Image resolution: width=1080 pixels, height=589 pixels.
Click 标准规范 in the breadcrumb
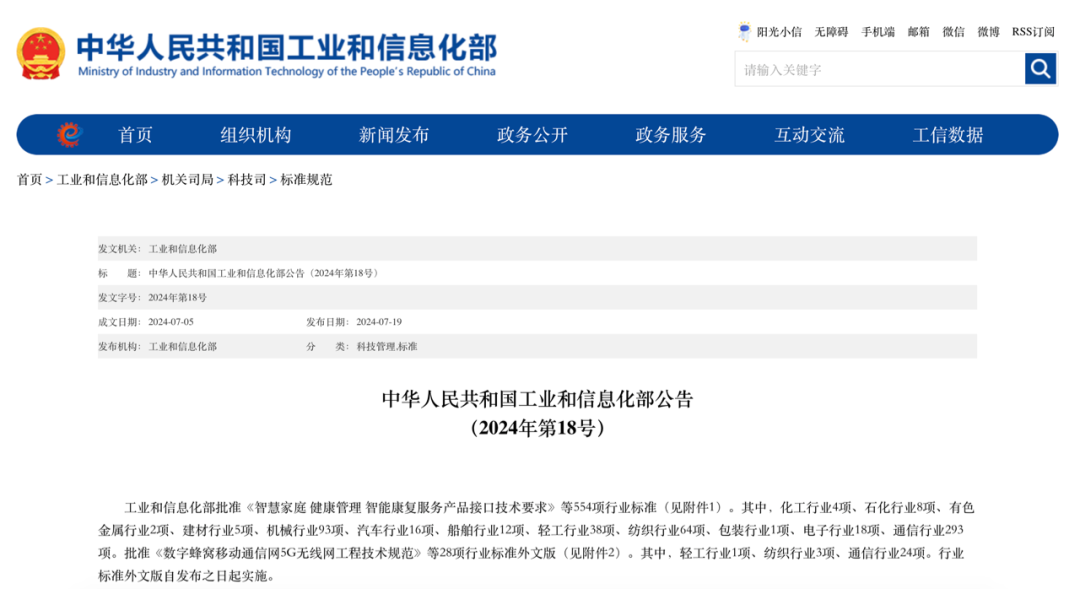tap(307, 180)
